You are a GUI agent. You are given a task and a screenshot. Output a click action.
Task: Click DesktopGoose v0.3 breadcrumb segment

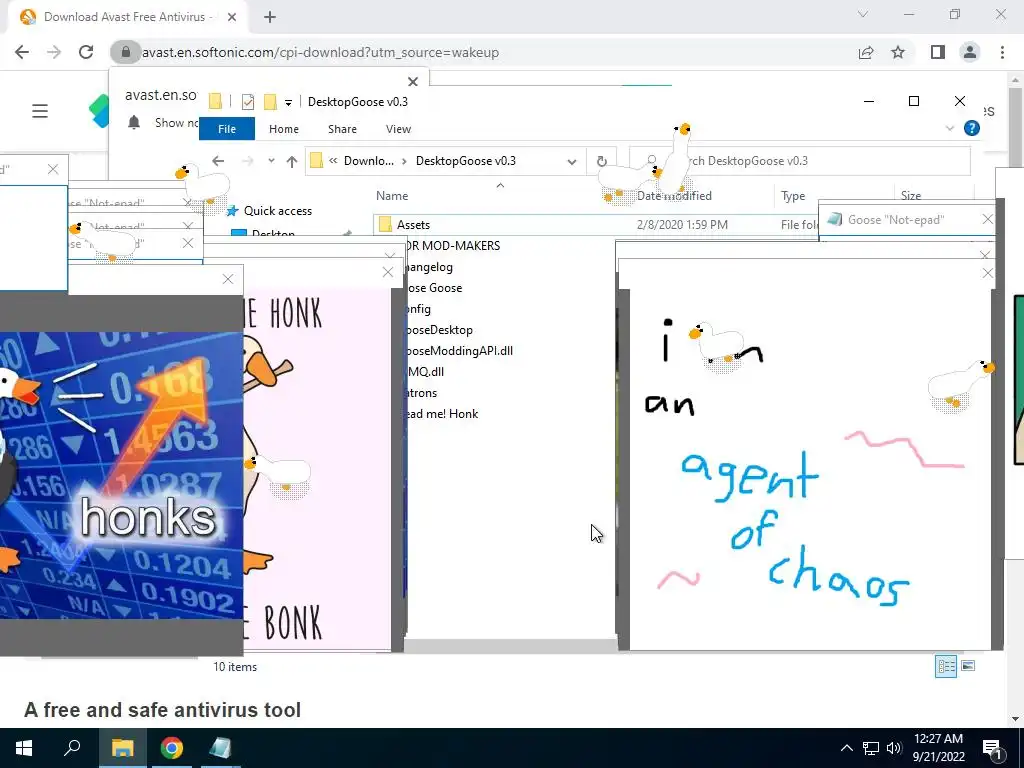tap(466, 161)
